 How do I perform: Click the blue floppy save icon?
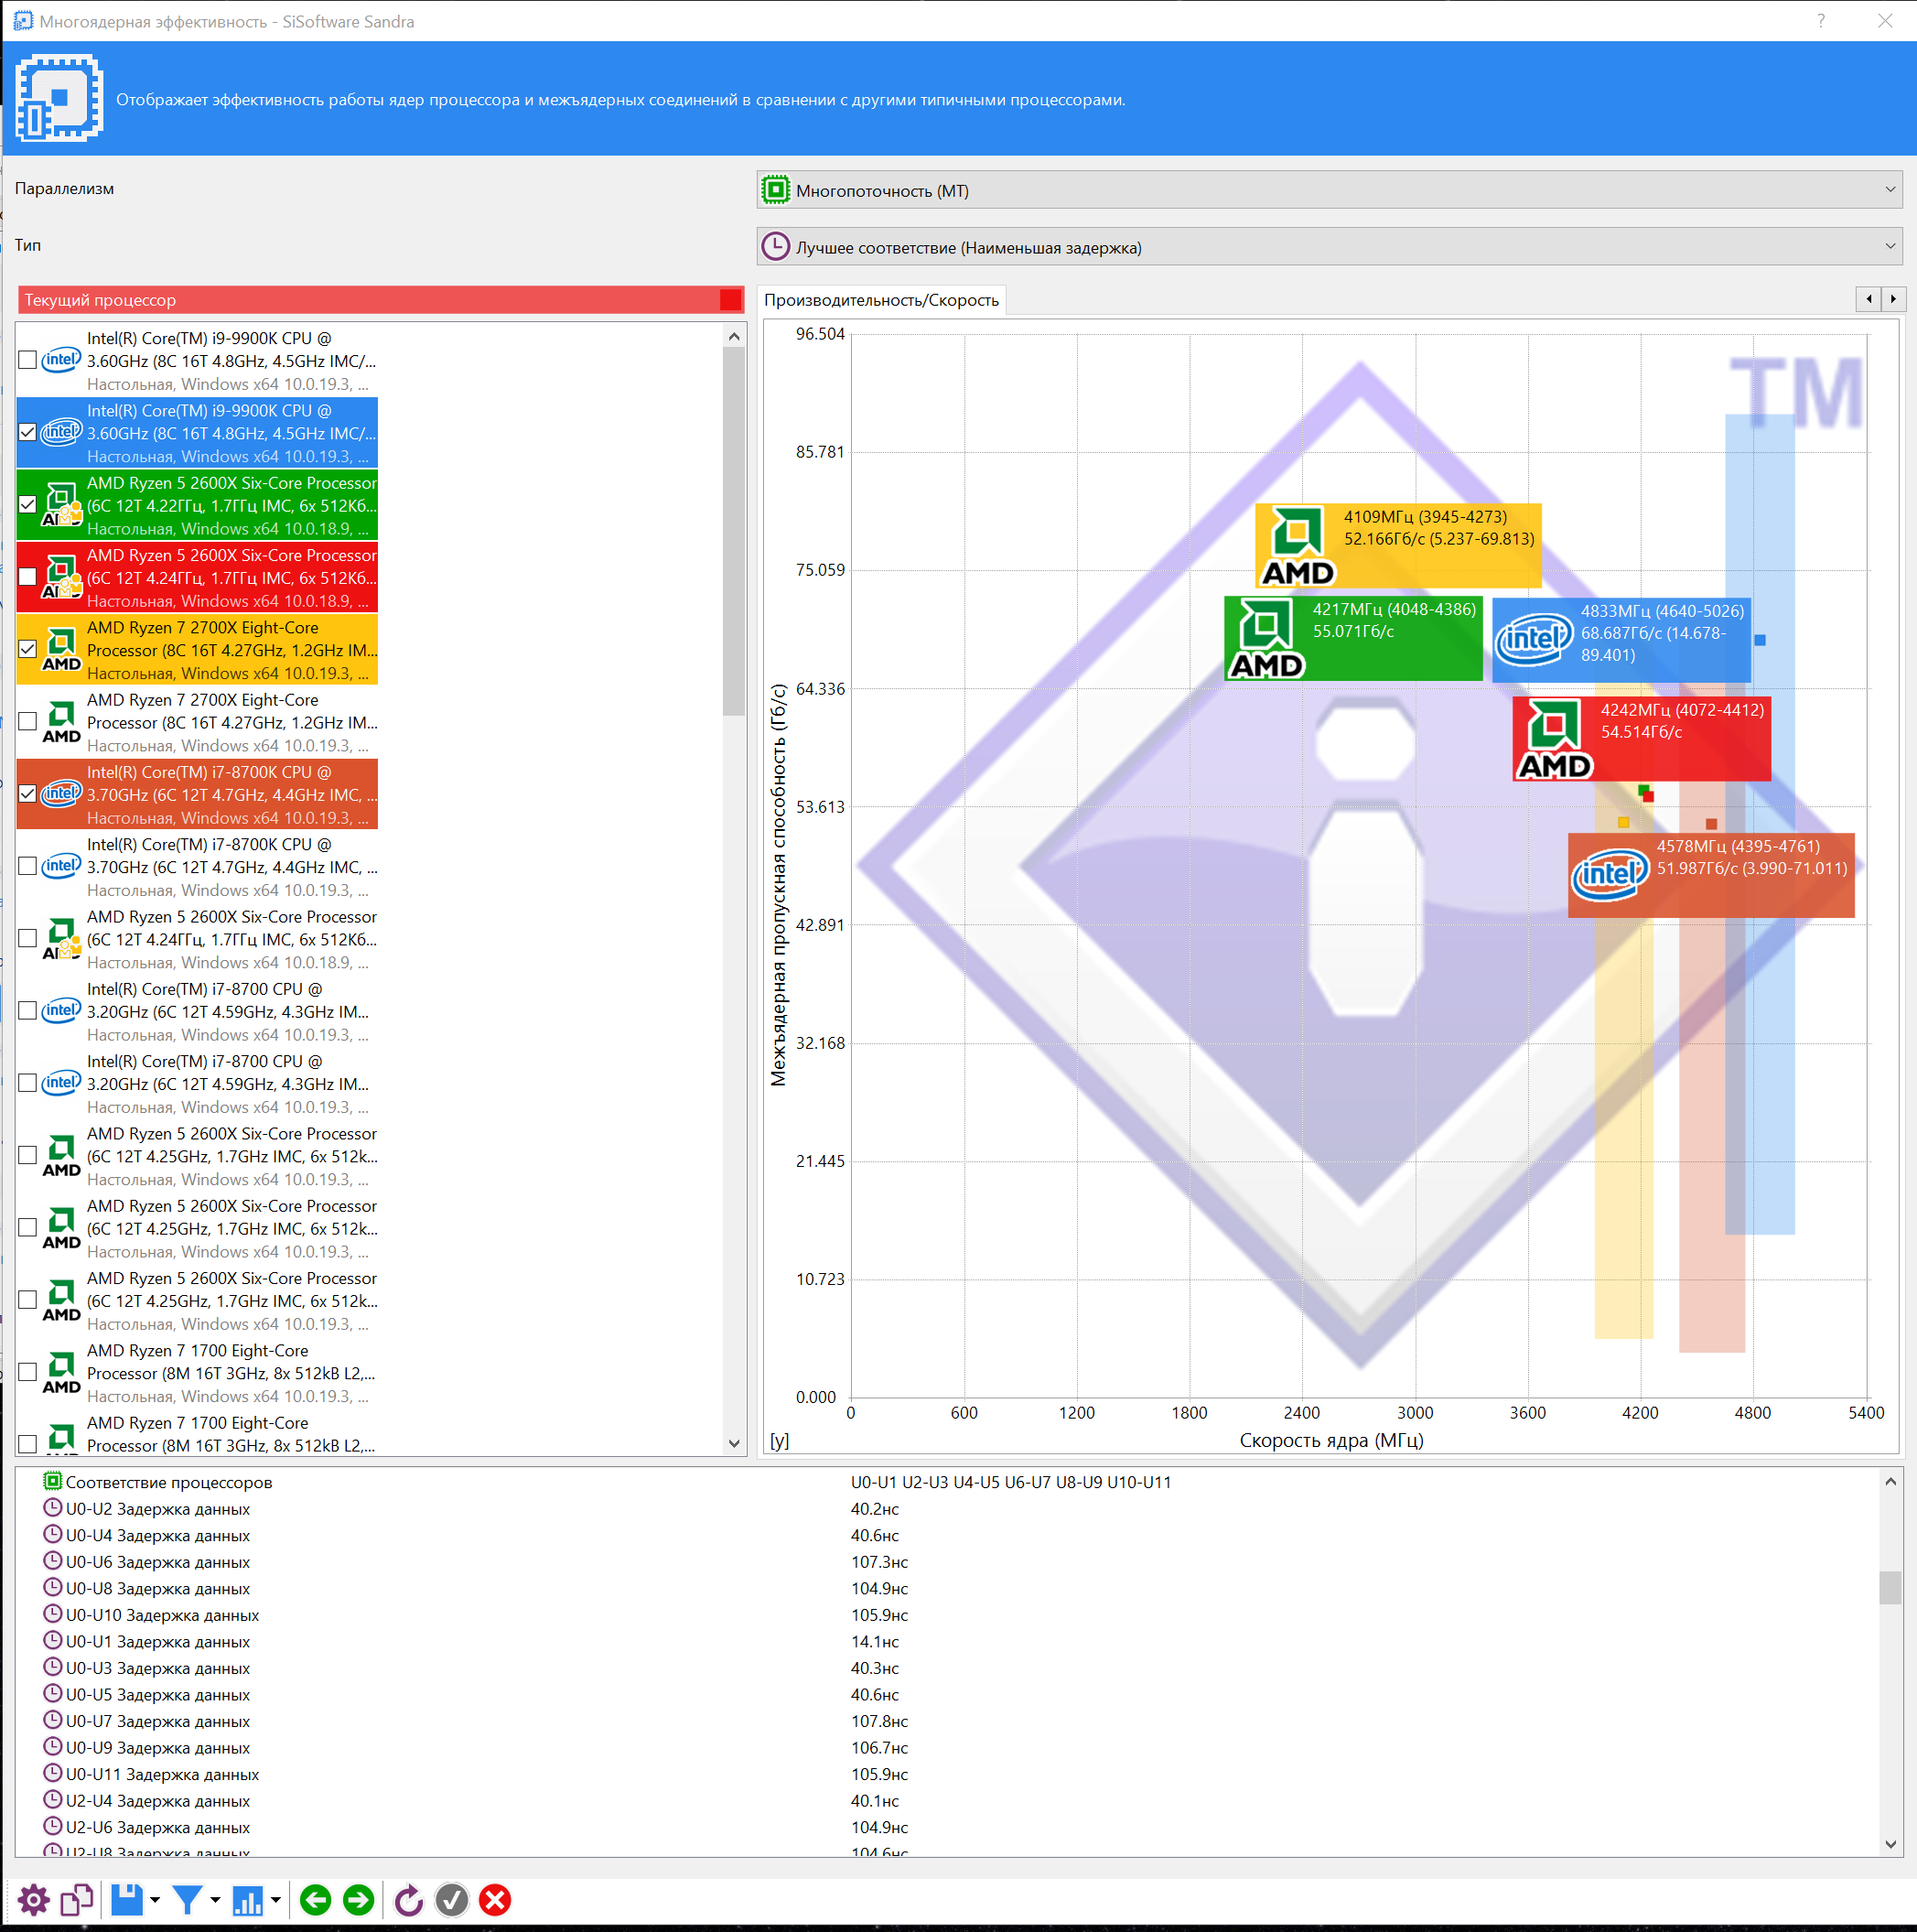(127, 1899)
